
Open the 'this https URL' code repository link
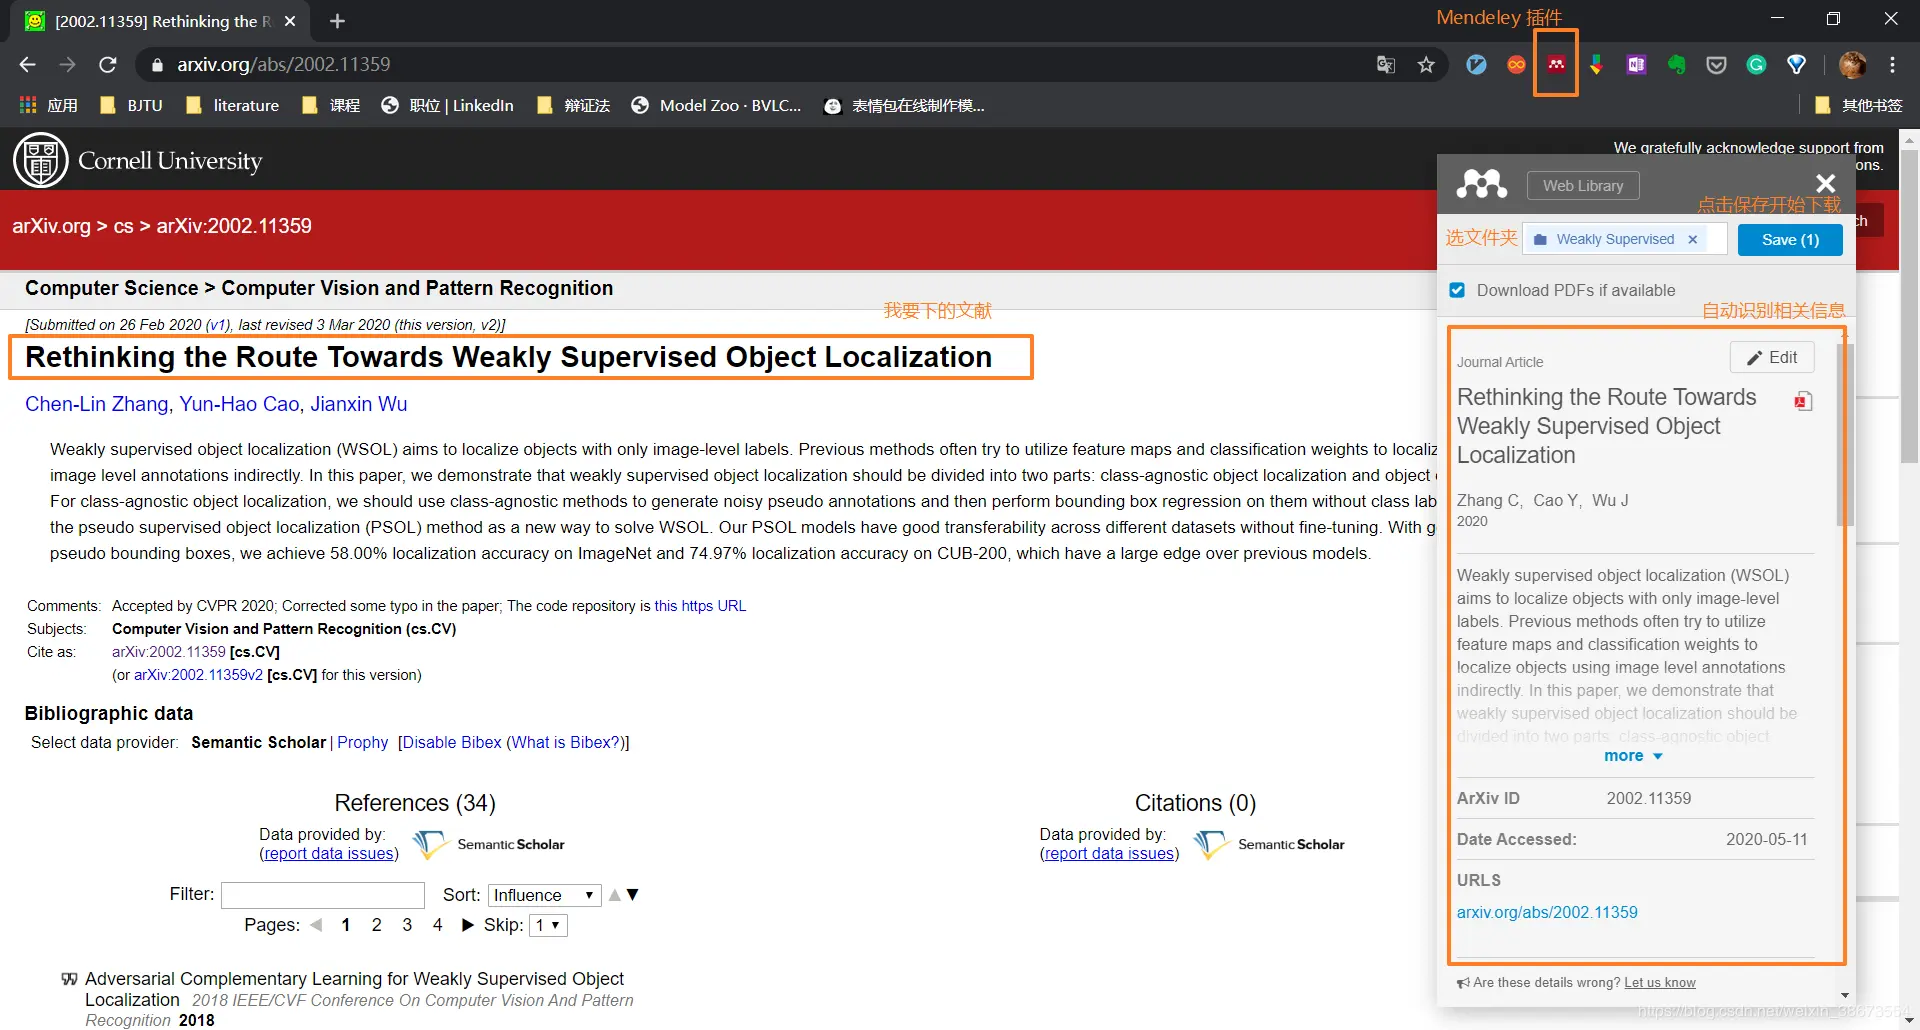(x=700, y=606)
